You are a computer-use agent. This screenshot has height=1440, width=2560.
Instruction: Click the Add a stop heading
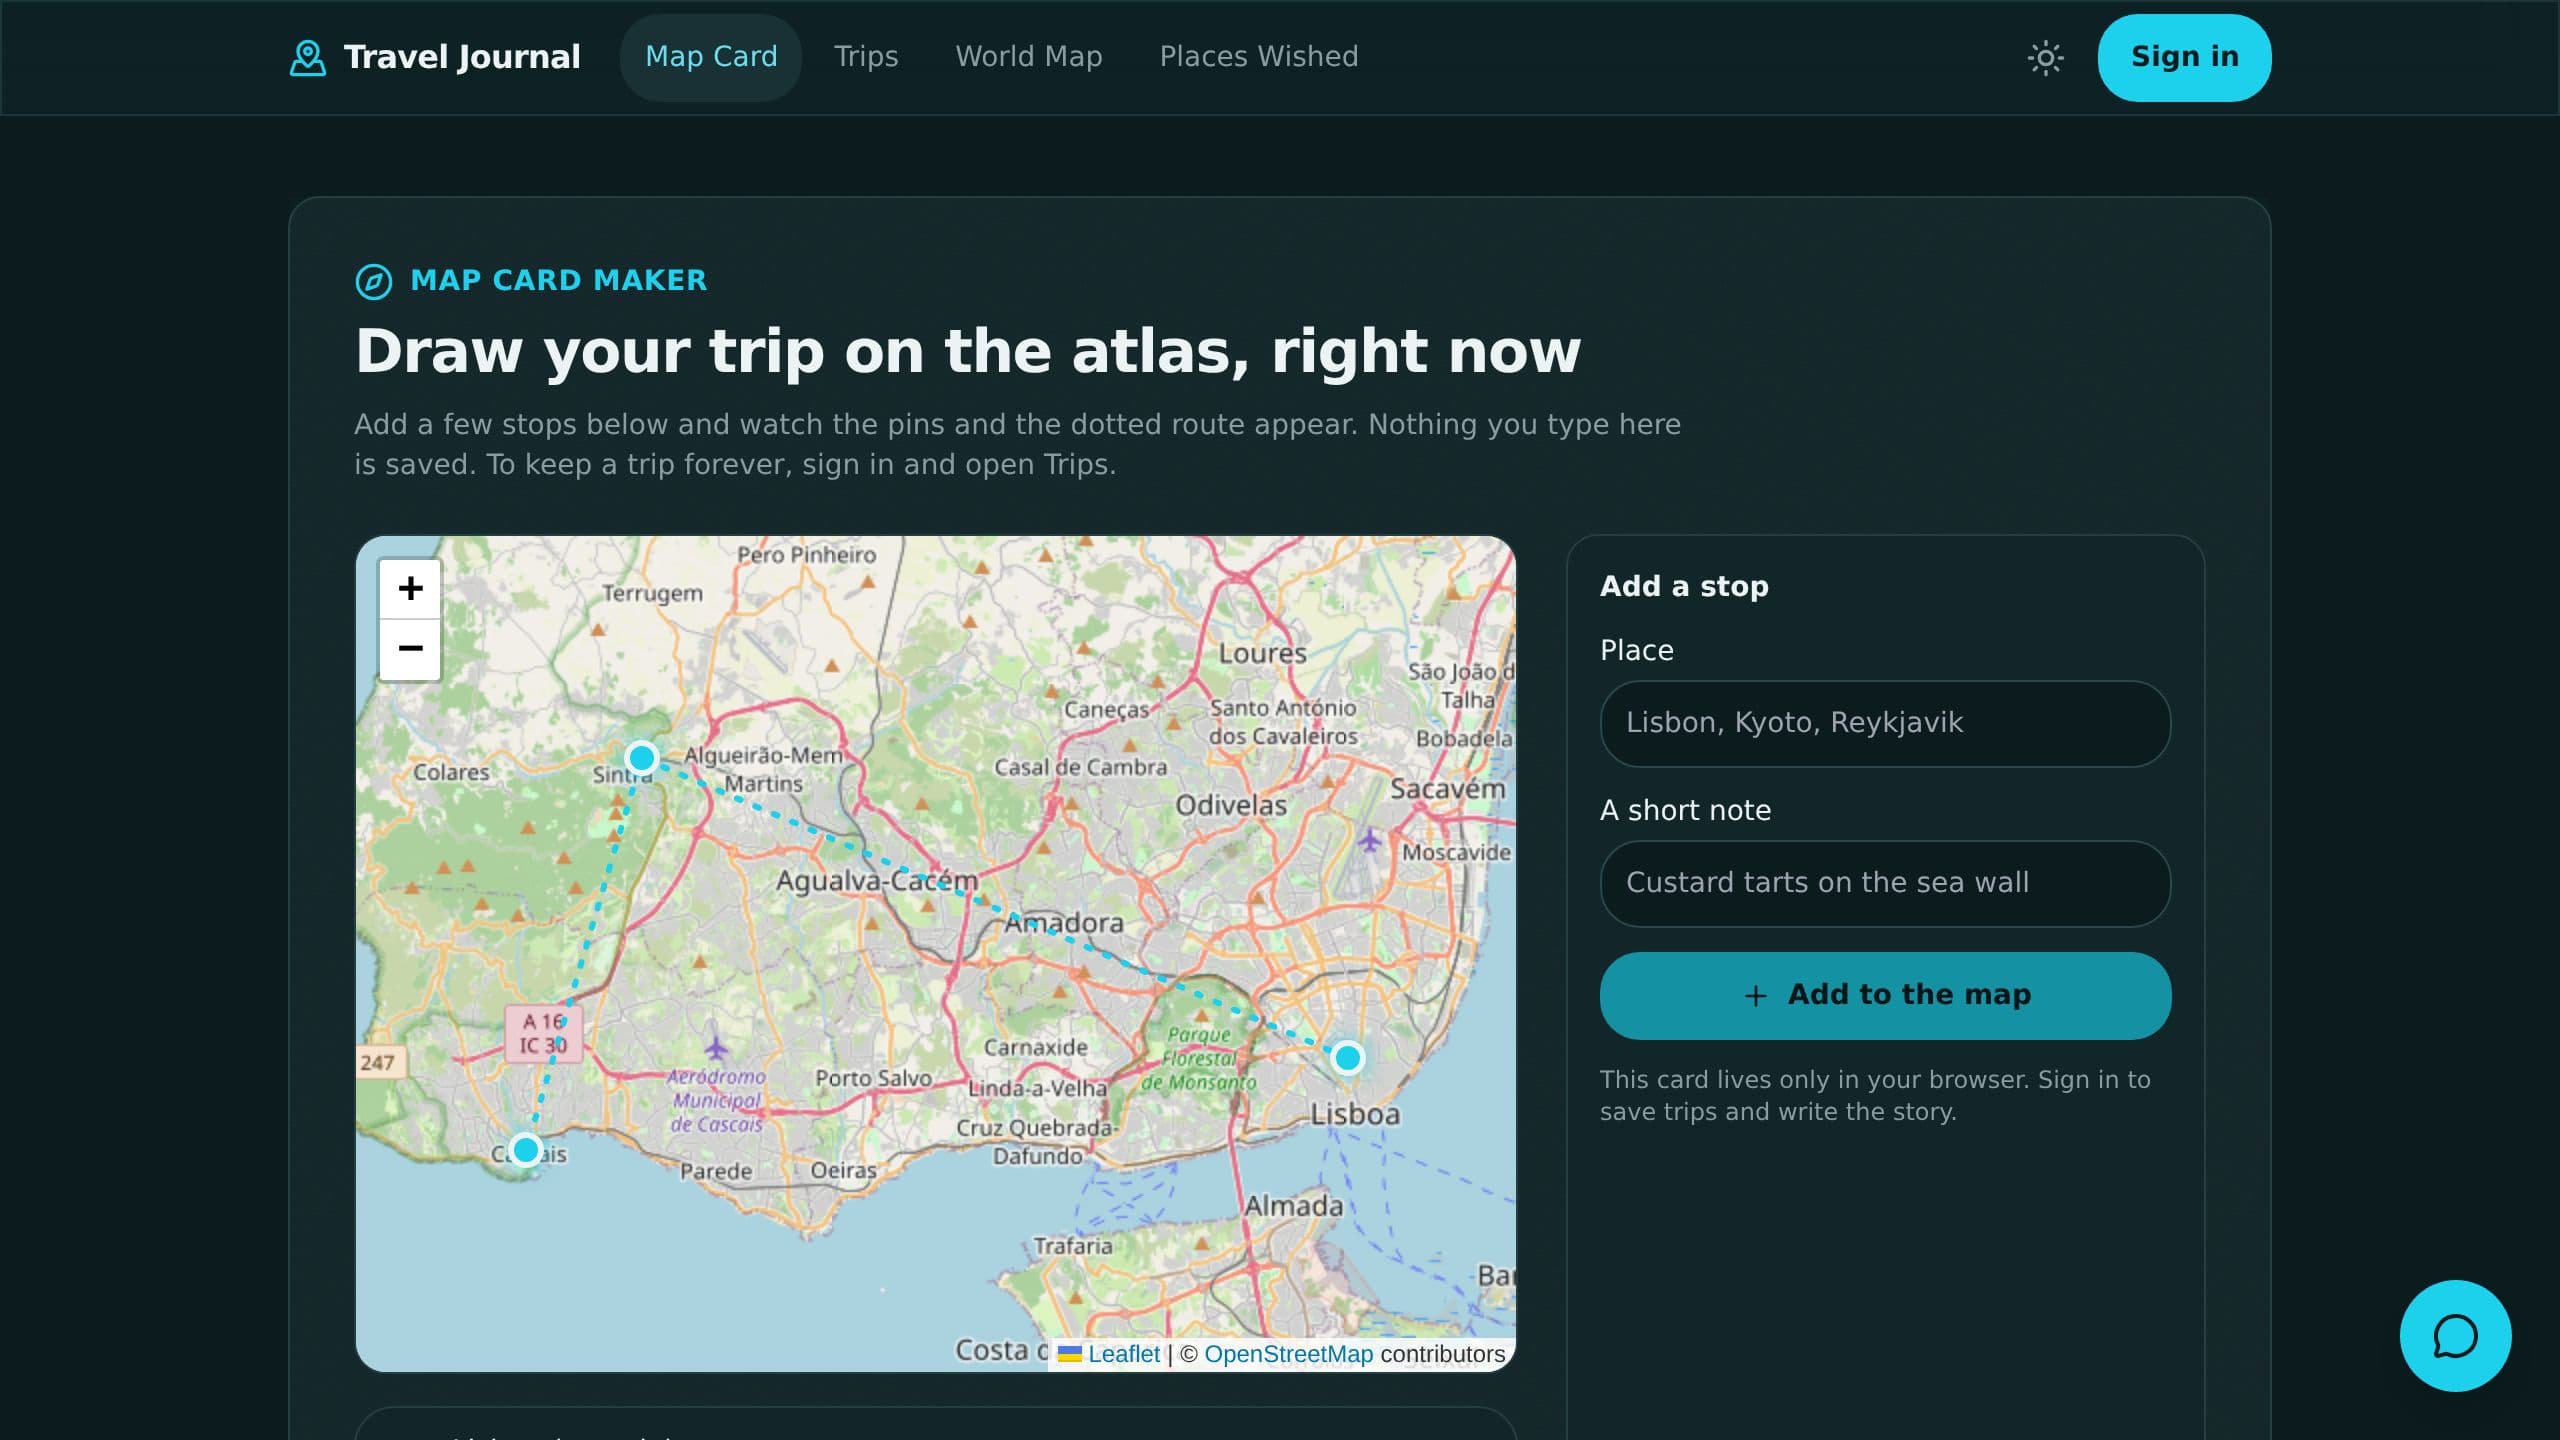point(1684,586)
